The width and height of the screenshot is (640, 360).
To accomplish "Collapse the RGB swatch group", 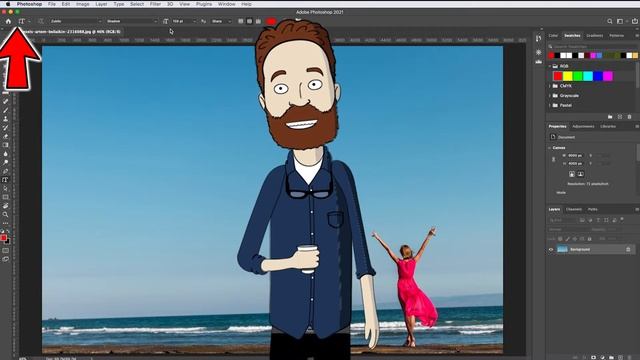I will click(550, 66).
